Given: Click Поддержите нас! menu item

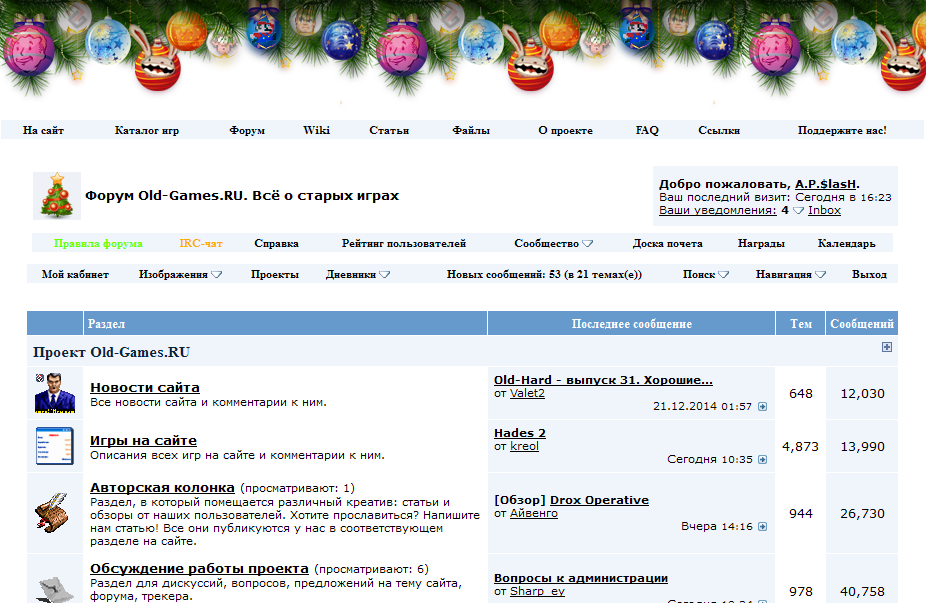Looking at the screenshot, I should pos(842,131).
